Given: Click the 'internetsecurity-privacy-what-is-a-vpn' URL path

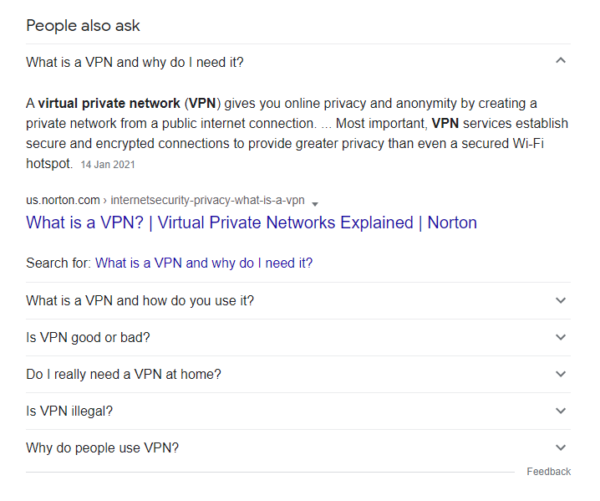Looking at the screenshot, I should click(207, 200).
